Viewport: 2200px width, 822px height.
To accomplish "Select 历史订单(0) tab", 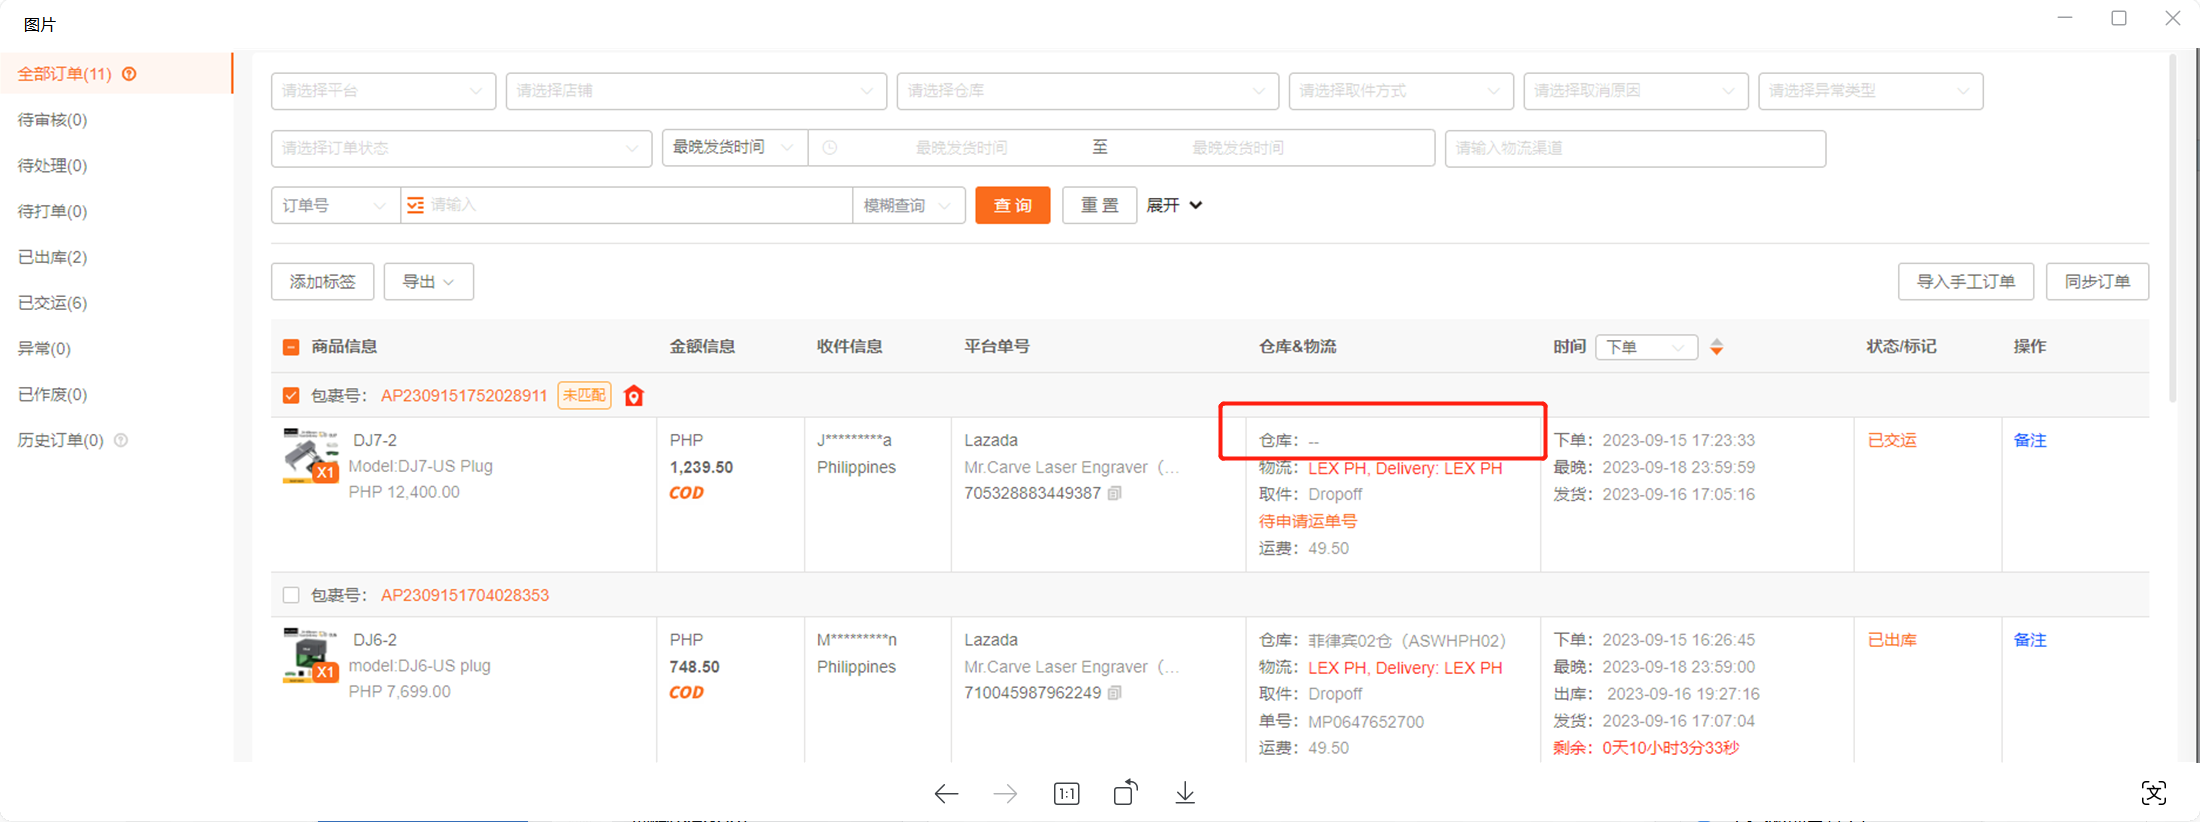I will [x=60, y=440].
